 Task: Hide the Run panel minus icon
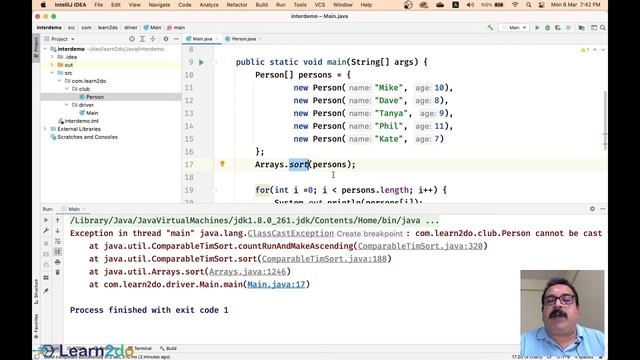[x=602, y=209]
